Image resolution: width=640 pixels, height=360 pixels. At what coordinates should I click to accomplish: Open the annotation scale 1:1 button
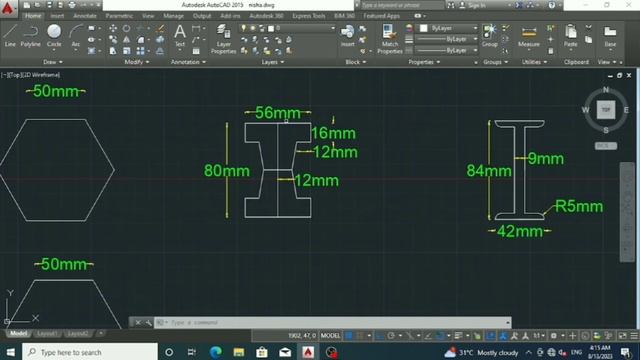pos(539,336)
